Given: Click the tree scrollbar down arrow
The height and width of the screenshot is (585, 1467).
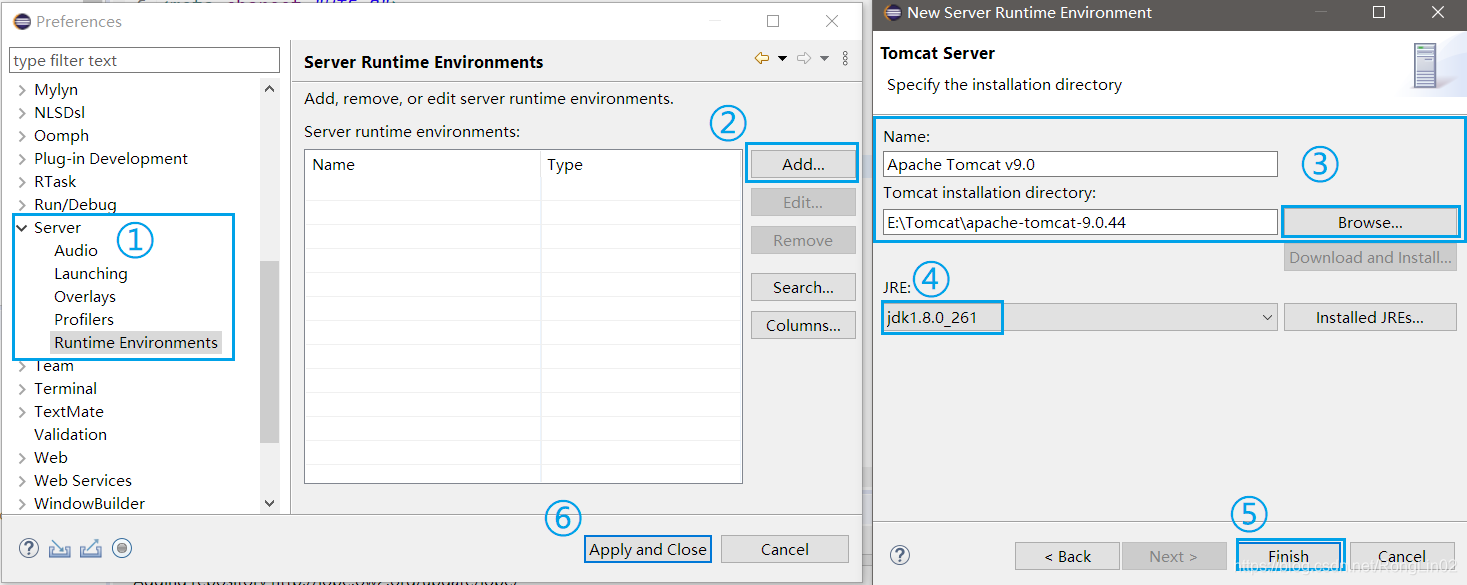Looking at the screenshot, I should coord(269,504).
